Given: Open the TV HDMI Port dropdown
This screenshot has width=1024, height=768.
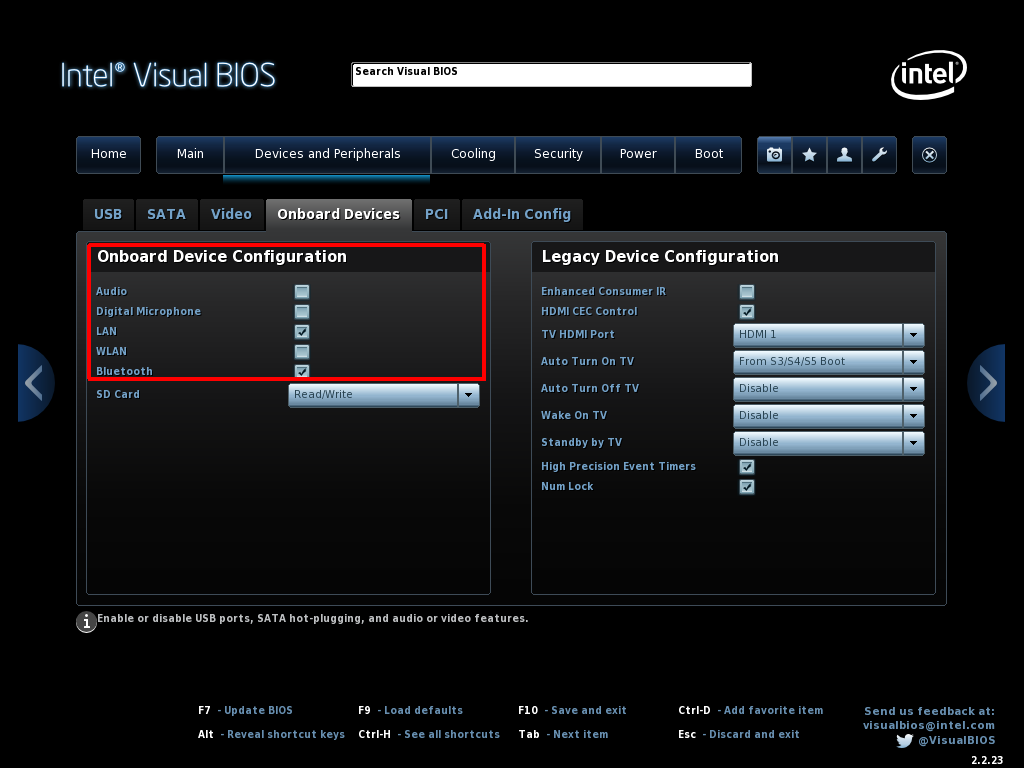Looking at the screenshot, I should pos(829,334).
